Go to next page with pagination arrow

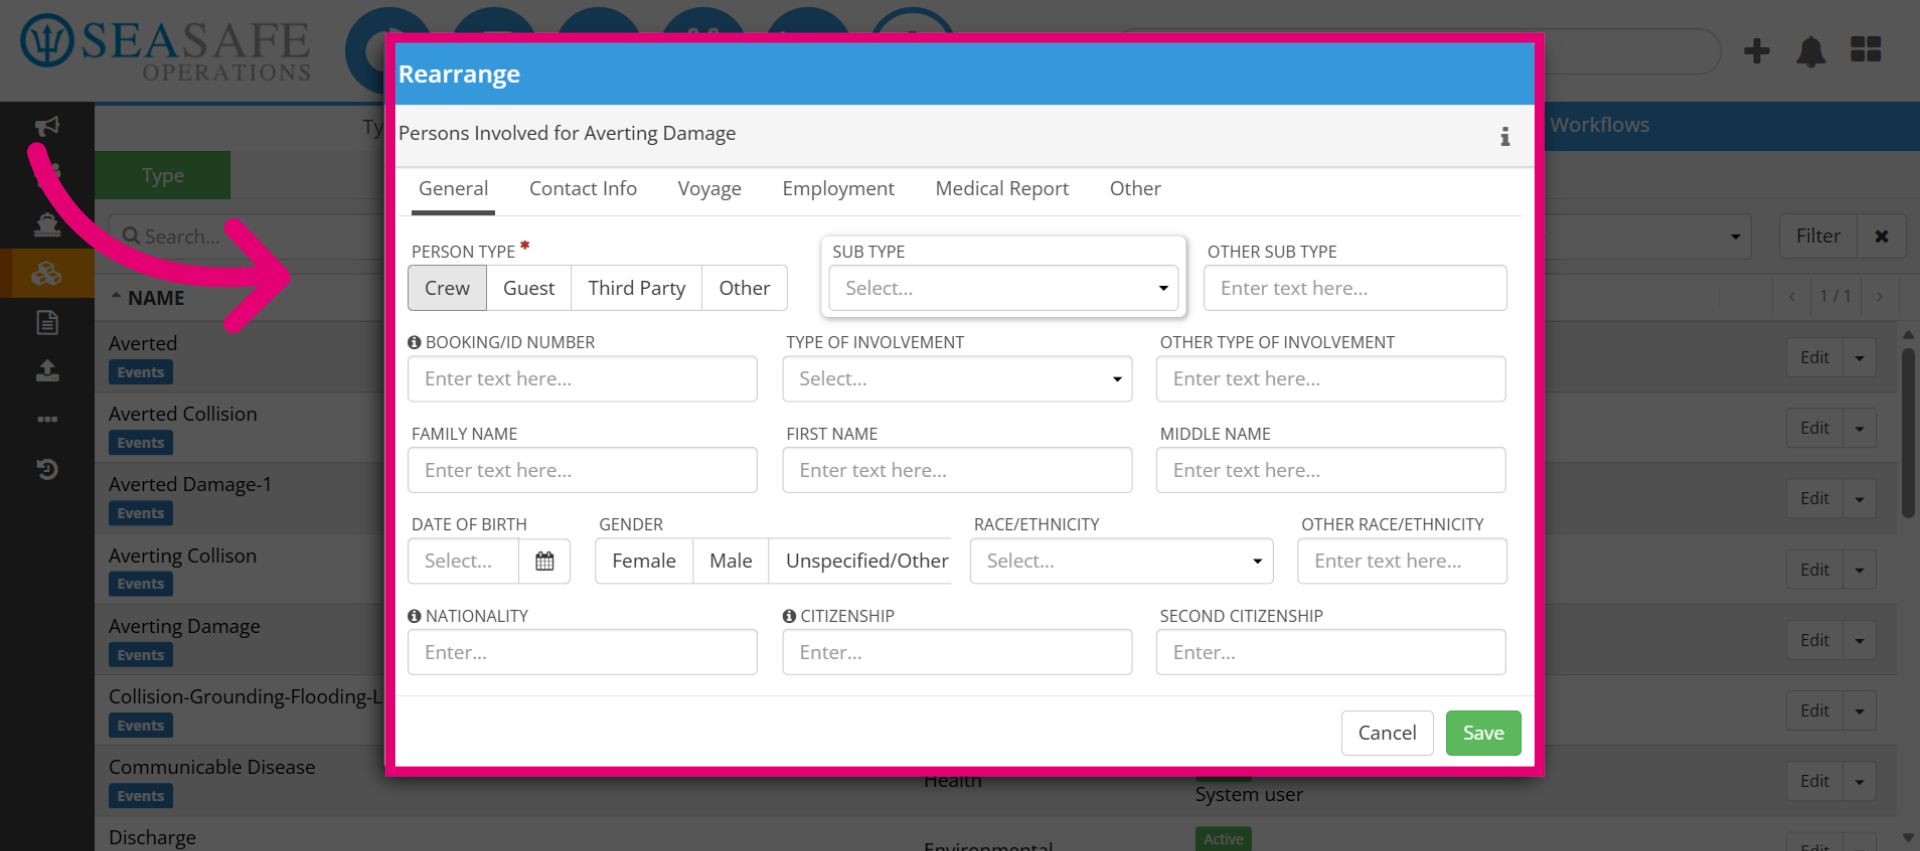[1880, 297]
